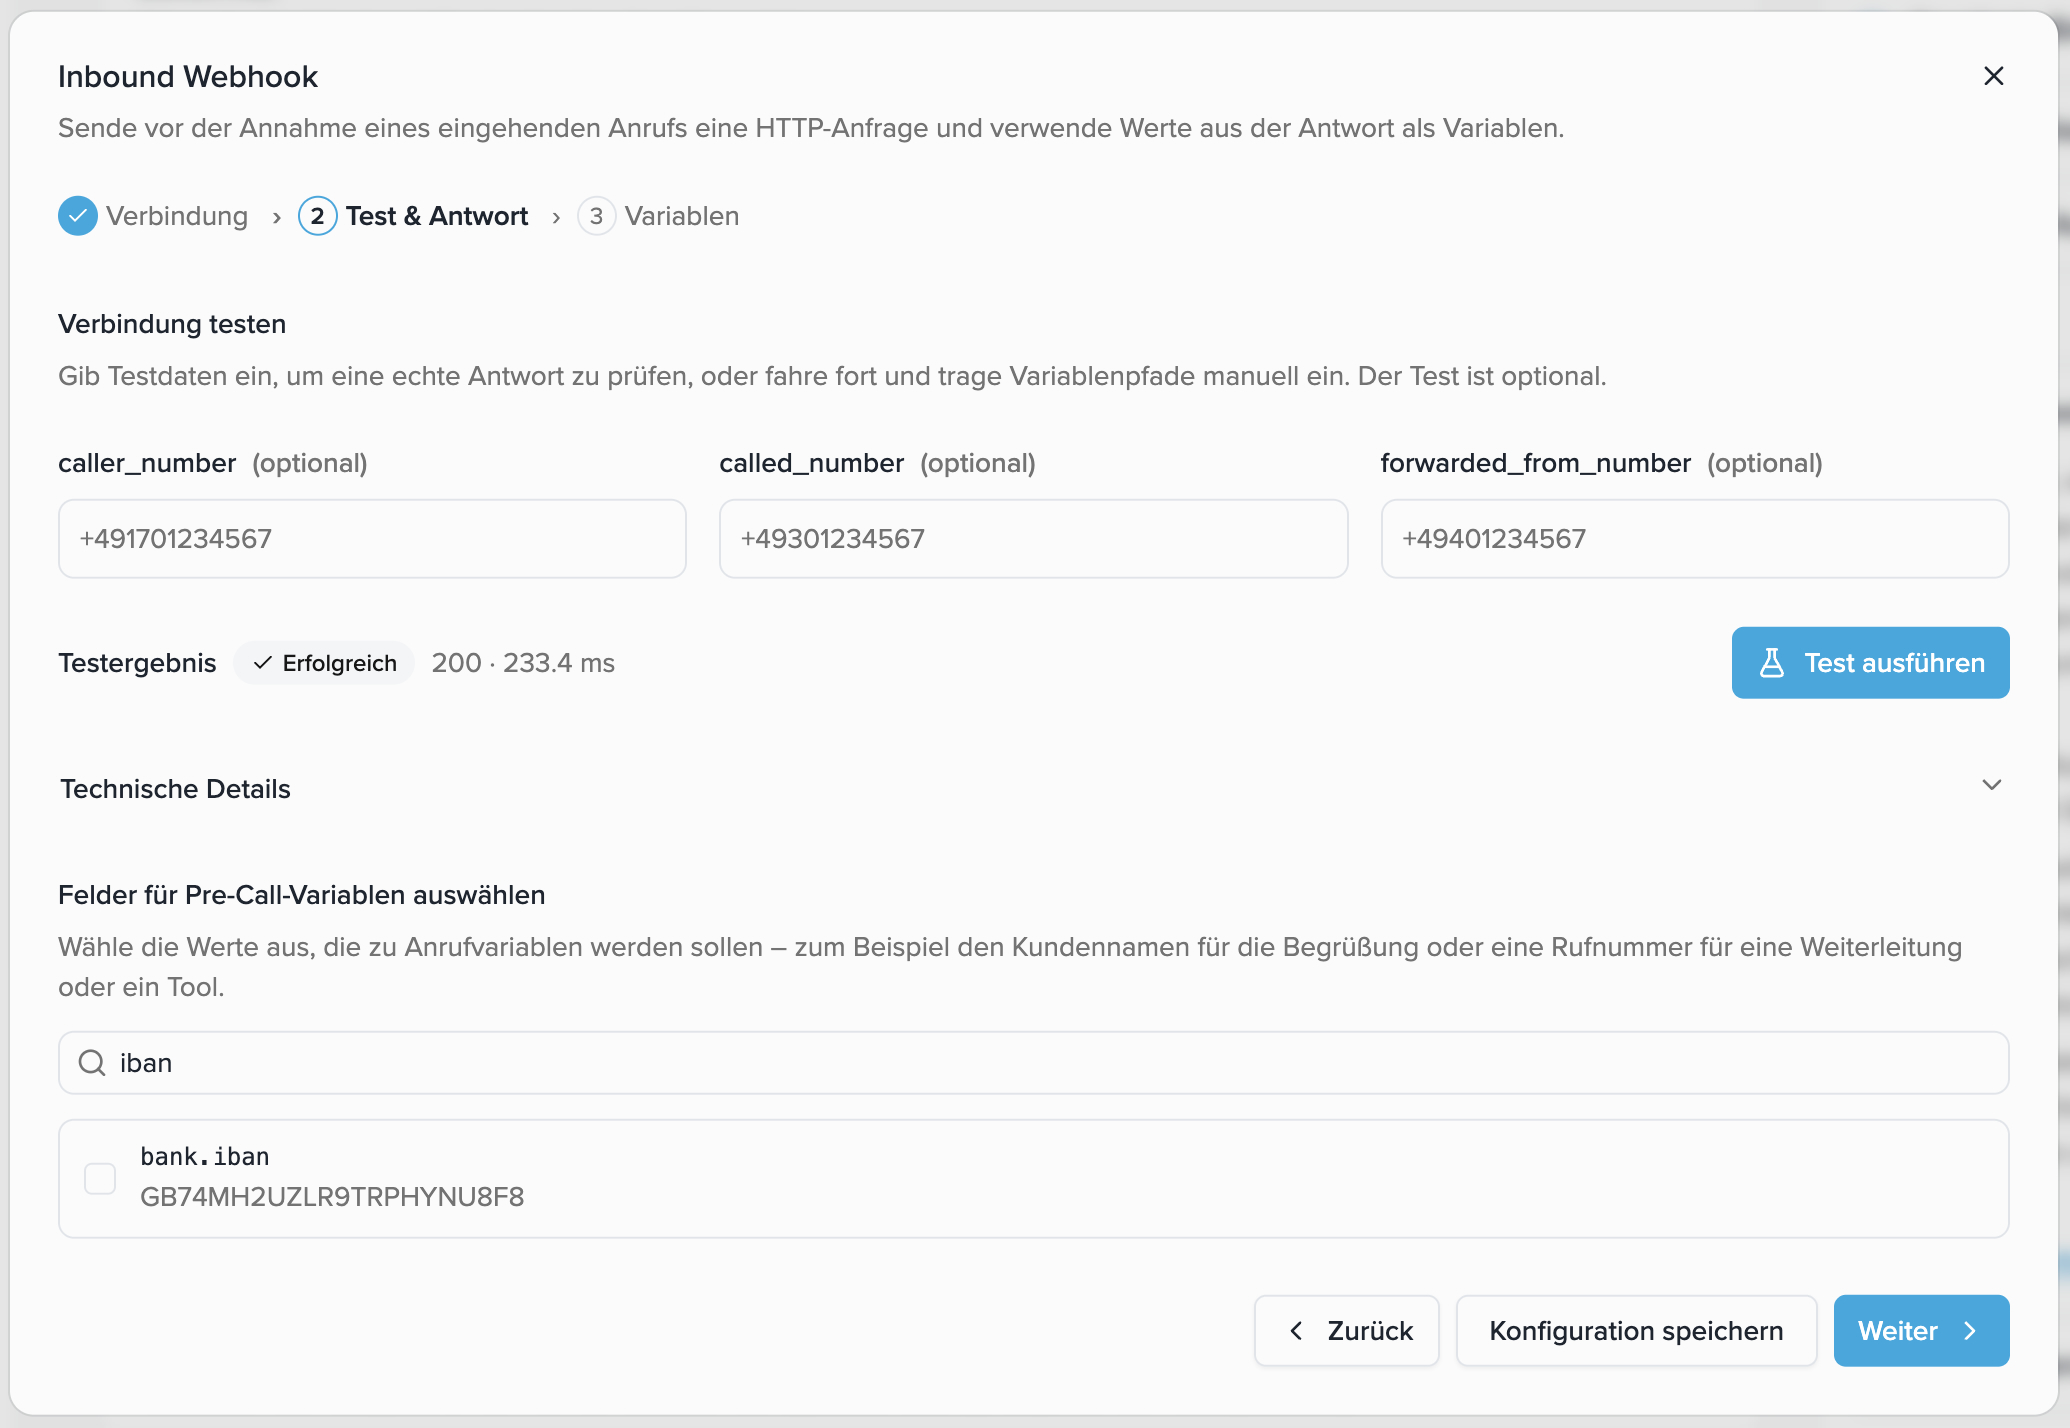Continue with the Weiter button
The image size is (2070, 1428).
coord(1921,1331)
